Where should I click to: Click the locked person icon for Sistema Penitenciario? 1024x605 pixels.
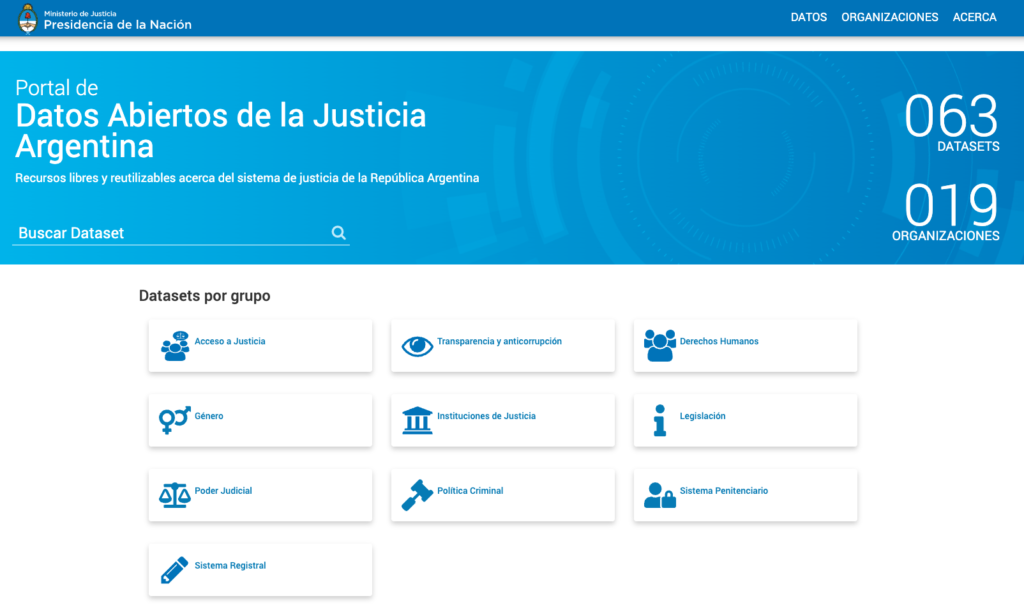pyautogui.click(x=660, y=495)
